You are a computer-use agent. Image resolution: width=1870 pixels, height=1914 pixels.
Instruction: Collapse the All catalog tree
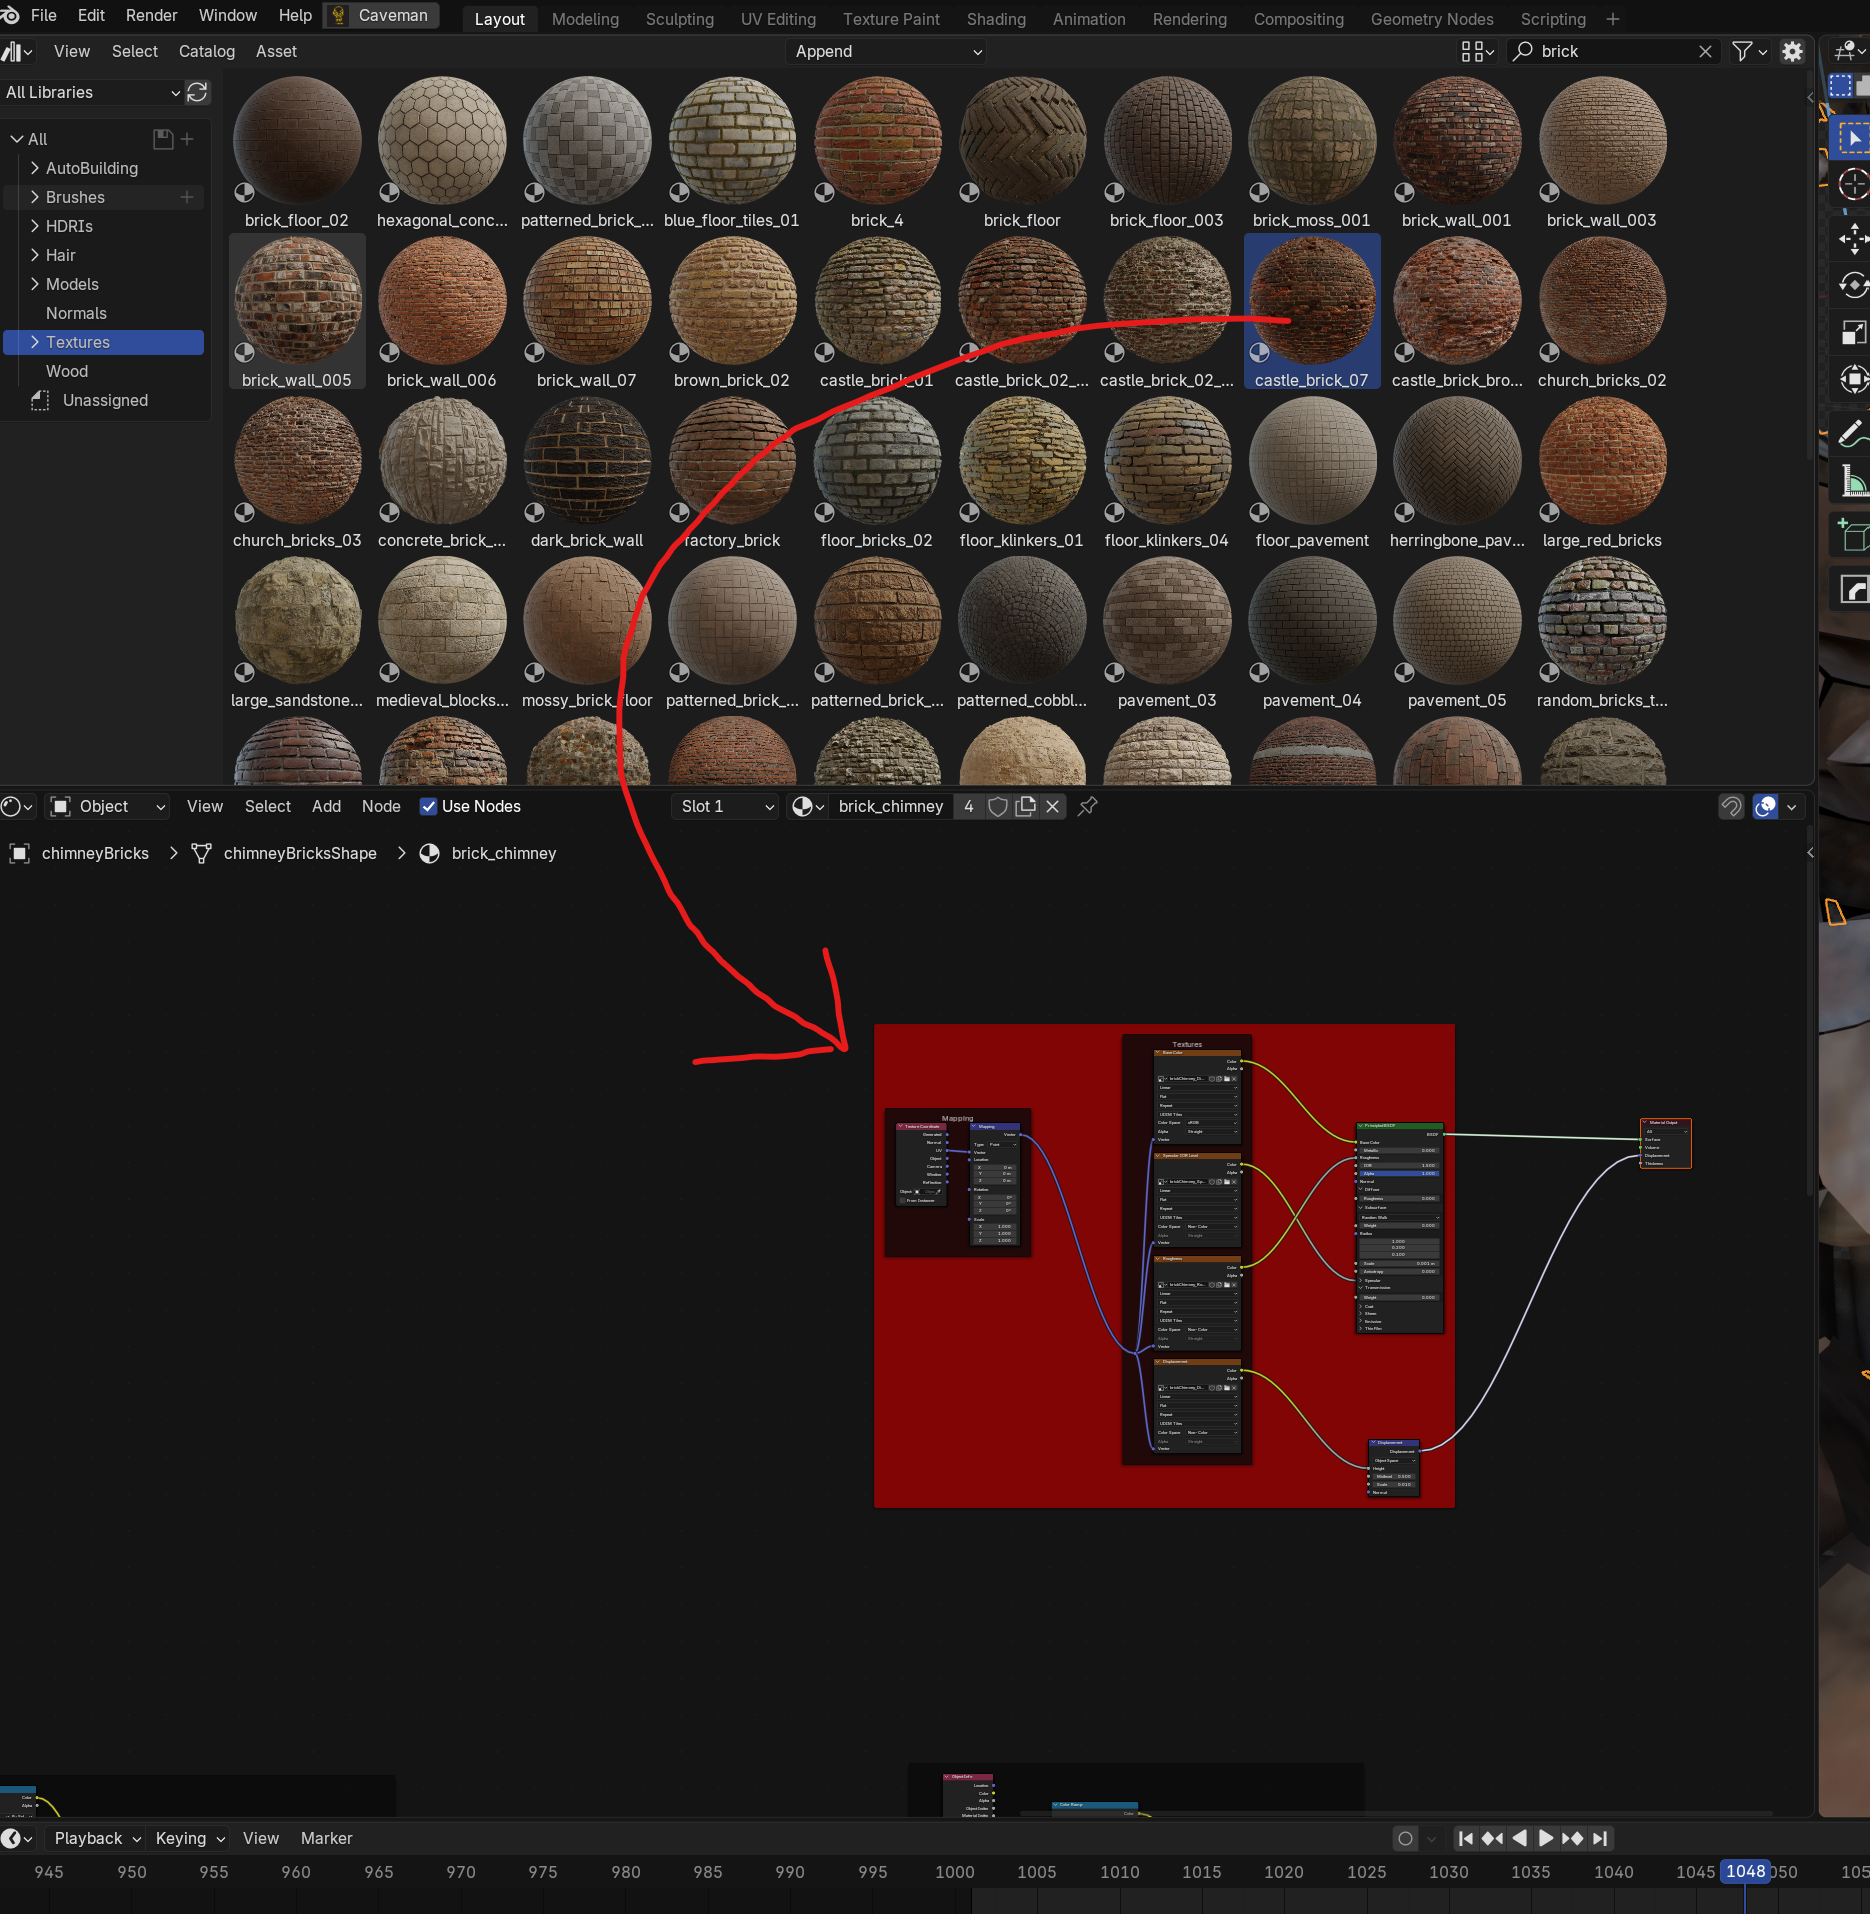coord(16,139)
